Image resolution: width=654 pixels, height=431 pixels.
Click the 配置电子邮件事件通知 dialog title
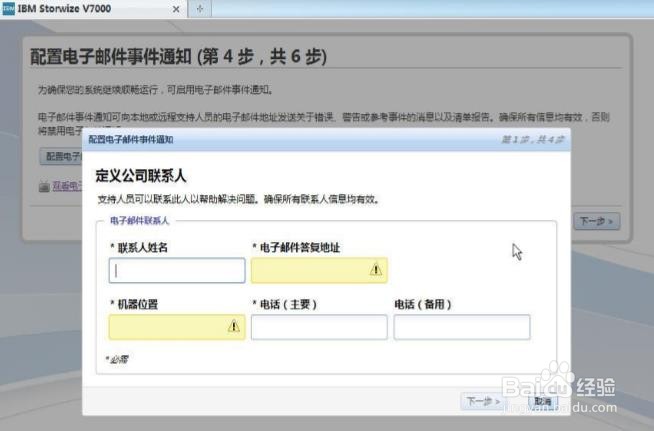(x=131, y=139)
